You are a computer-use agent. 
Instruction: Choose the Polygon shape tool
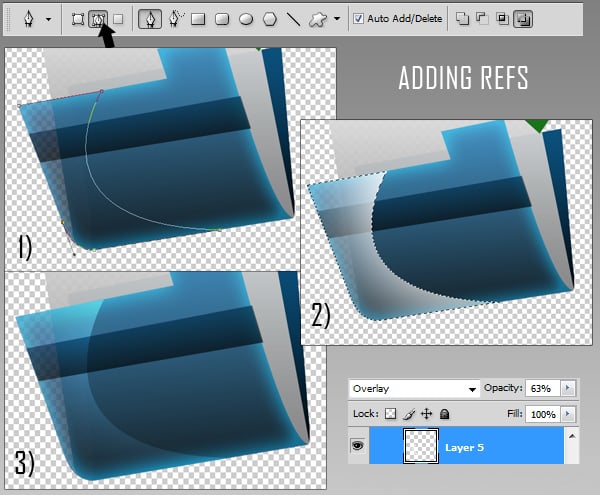coord(269,18)
